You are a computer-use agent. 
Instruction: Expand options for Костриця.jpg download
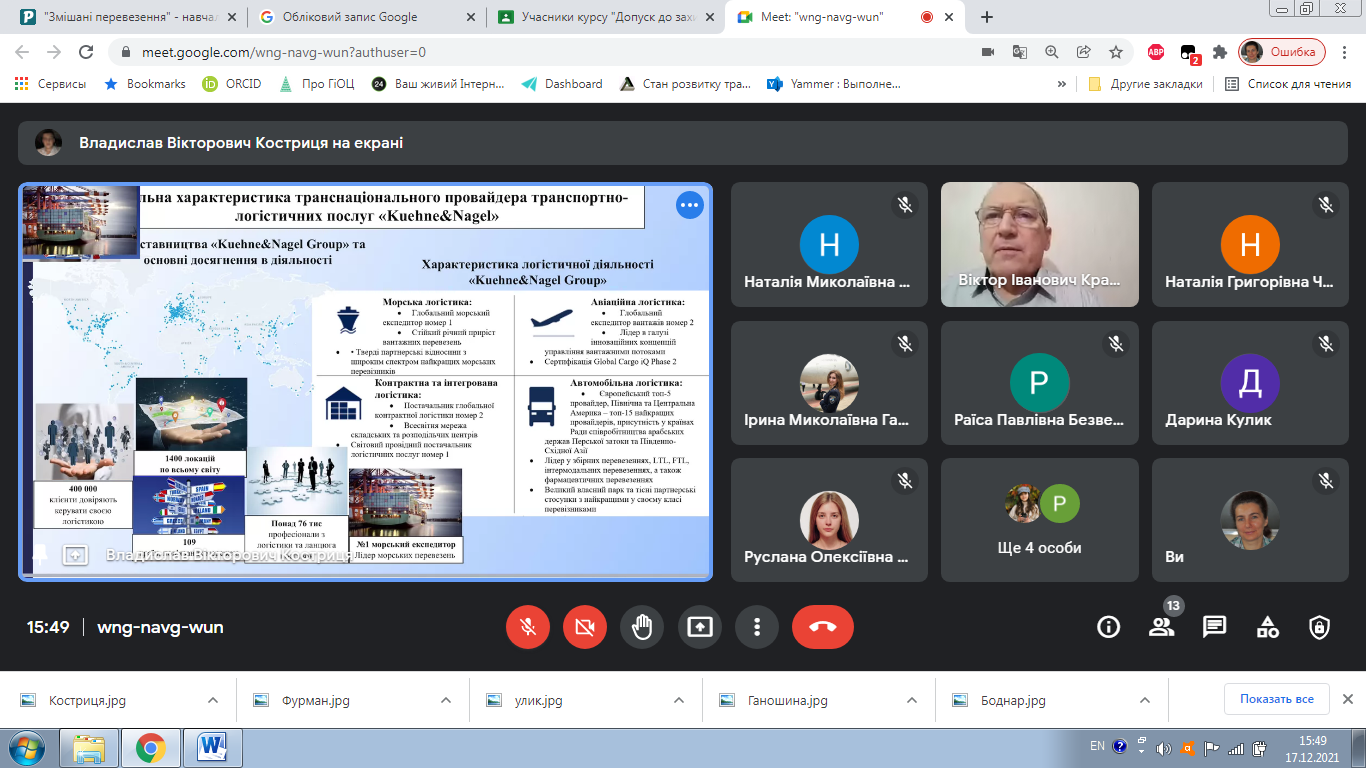click(x=213, y=701)
